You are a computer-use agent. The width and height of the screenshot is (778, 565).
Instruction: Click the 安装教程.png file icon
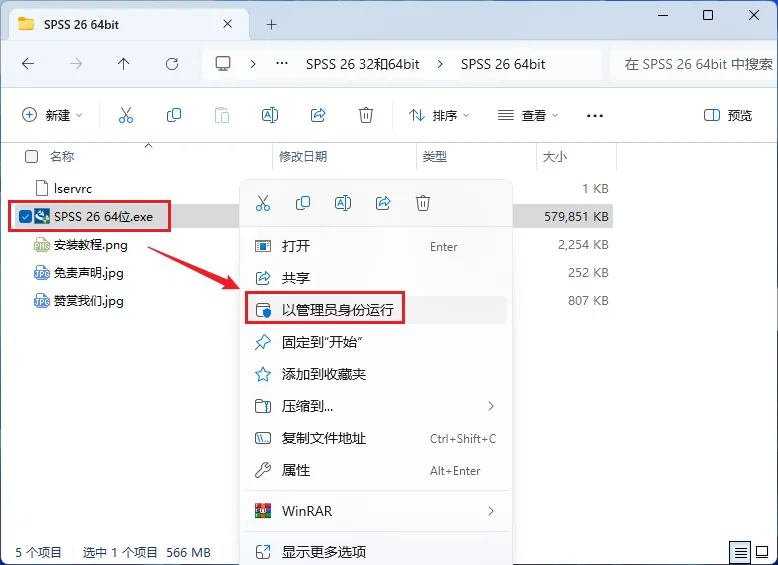point(42,245)
